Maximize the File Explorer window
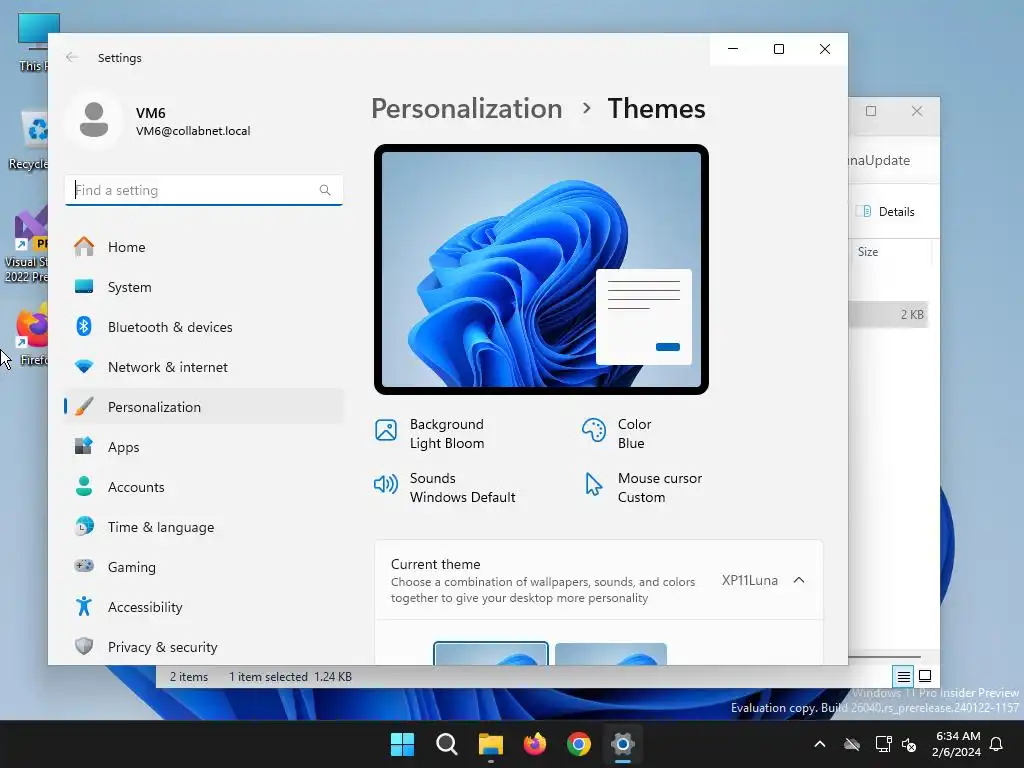This screenshot has height=768, width=1024. 871,111
